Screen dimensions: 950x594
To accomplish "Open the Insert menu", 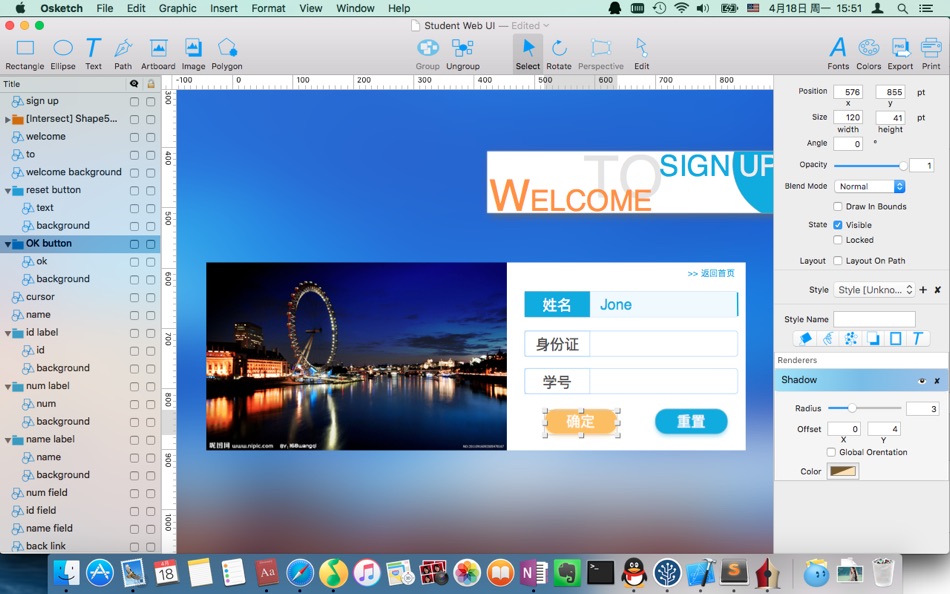I will point(224,8).
